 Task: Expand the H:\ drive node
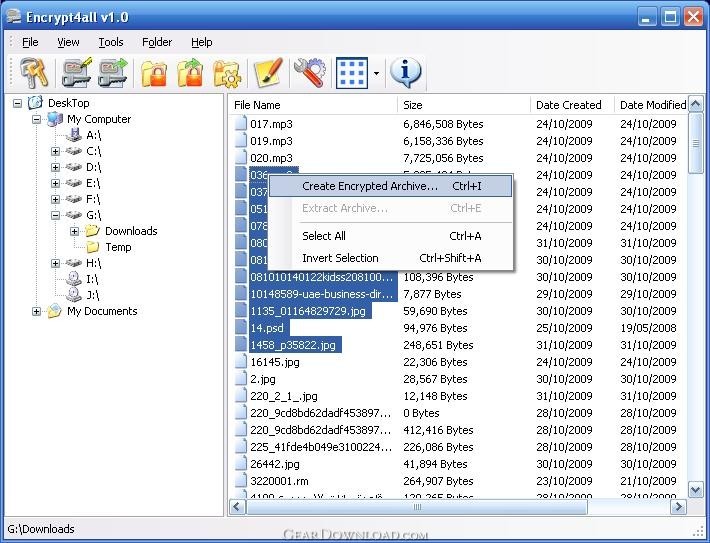tap(55, 263)
